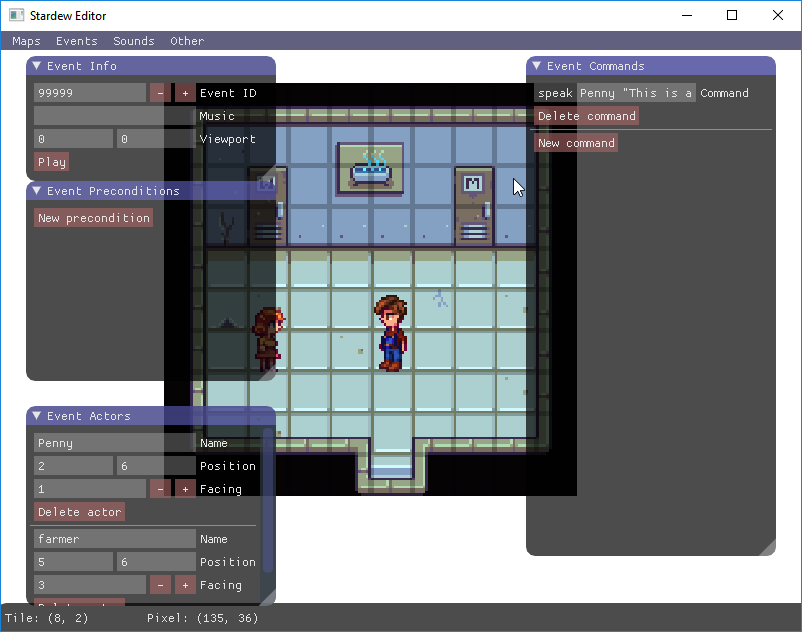Click the resize grip of Event Commands panel
Viewport: 802px width, 632px height.
768,548
